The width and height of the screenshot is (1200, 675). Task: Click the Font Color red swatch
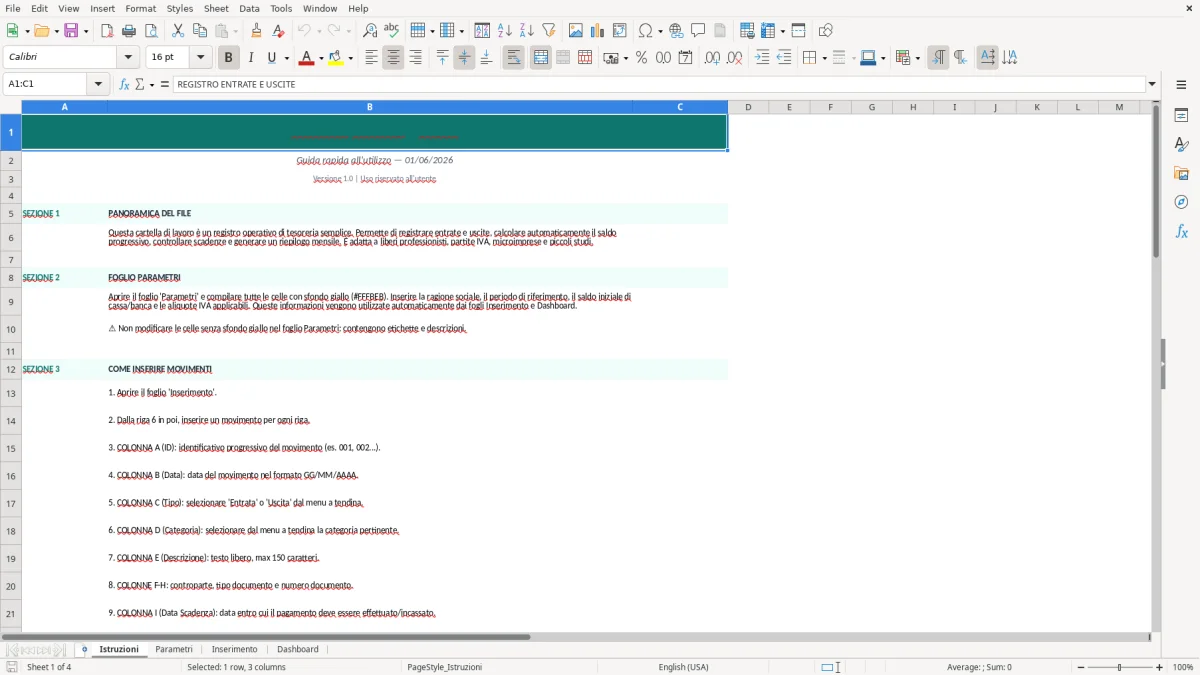307,58
